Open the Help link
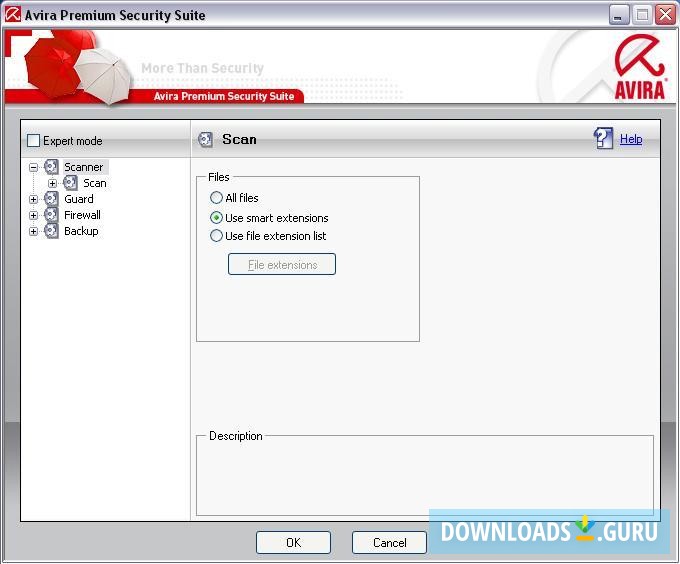Viewport: 680px width, 564px height. [x=631, y=139]
